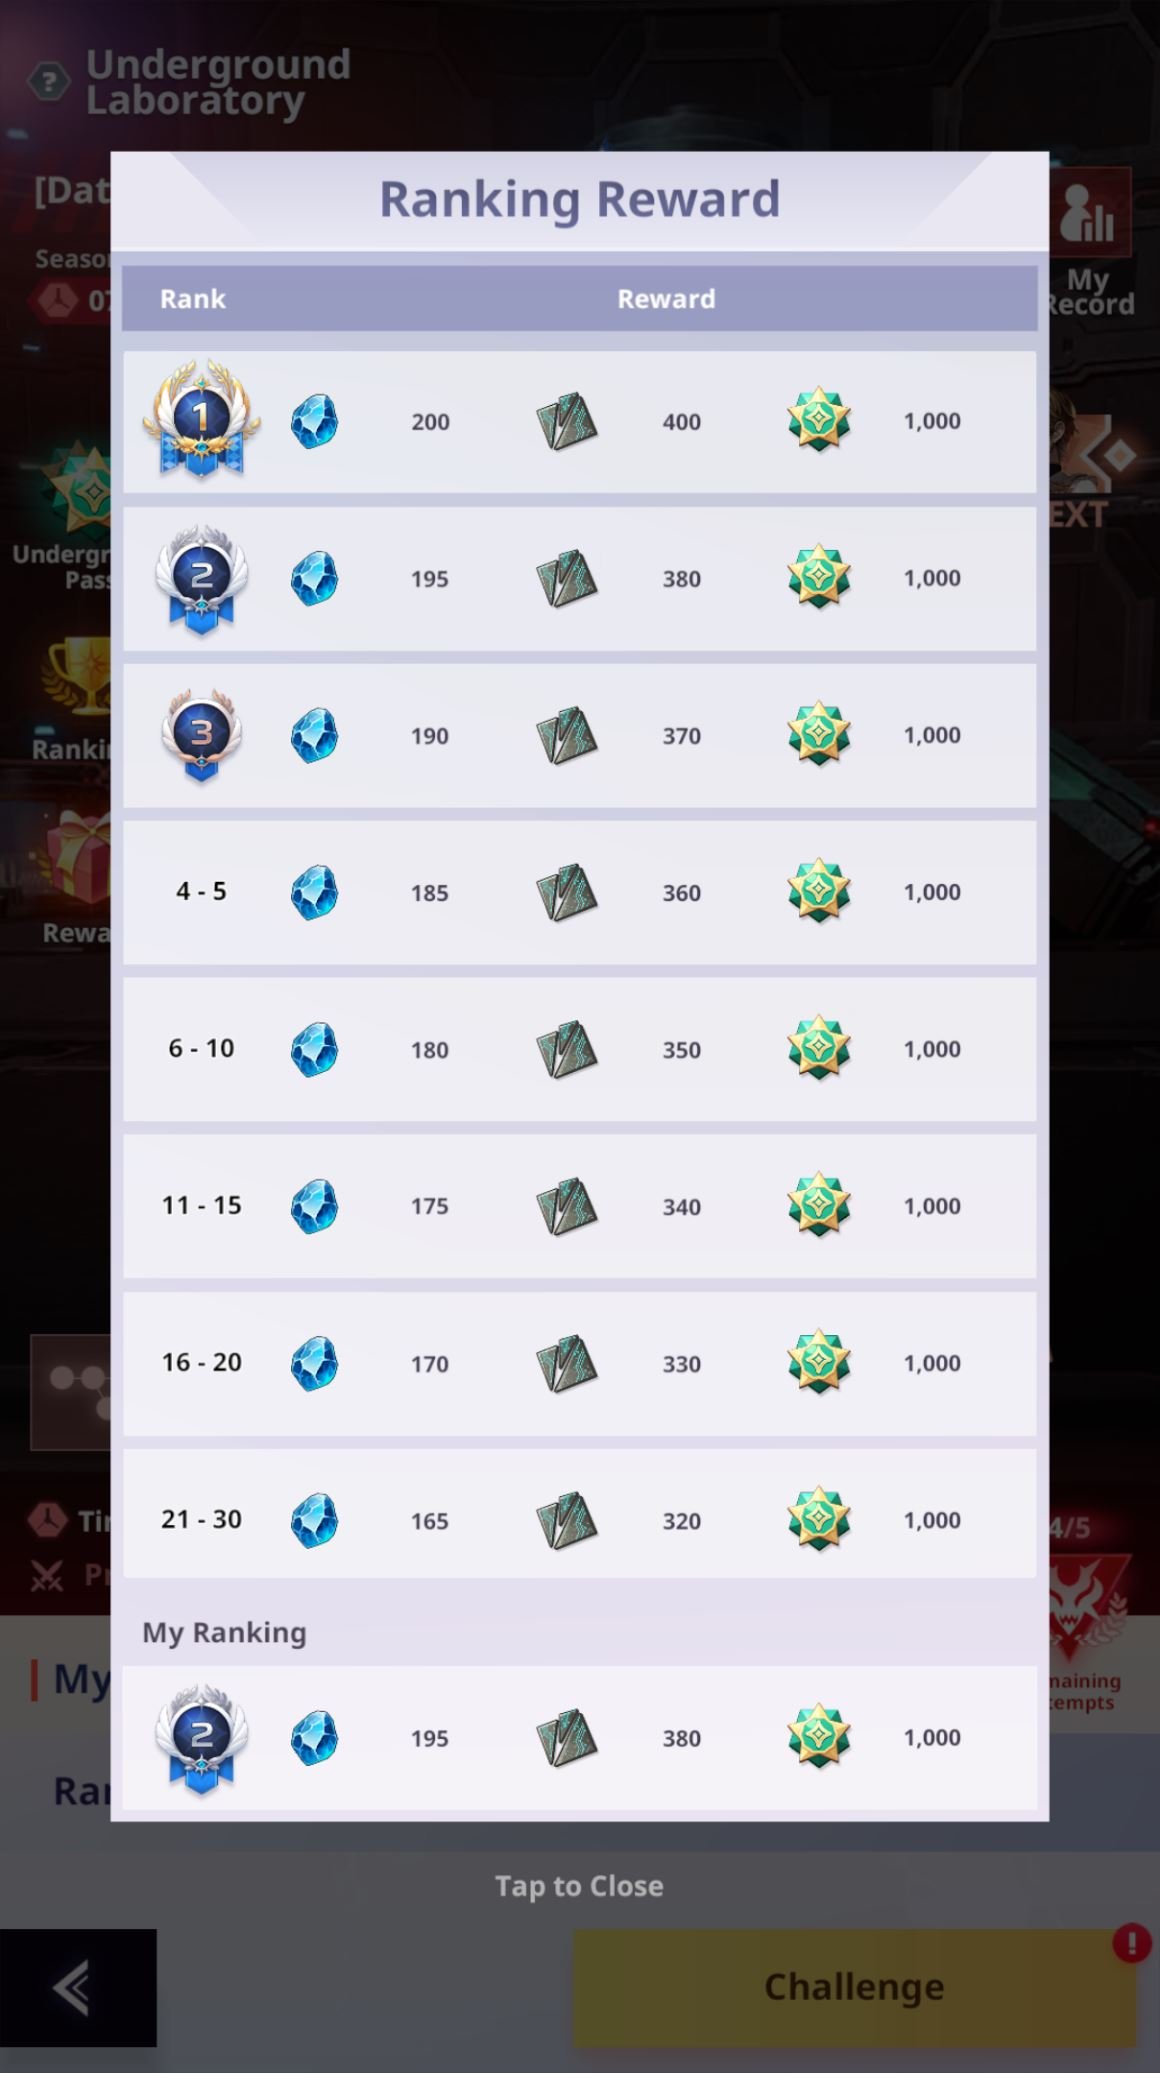The height and width of the screenshot is (2073, 1160).
Task: Tap the blue gem icon in rank 1 row
Action: [314, 421]
